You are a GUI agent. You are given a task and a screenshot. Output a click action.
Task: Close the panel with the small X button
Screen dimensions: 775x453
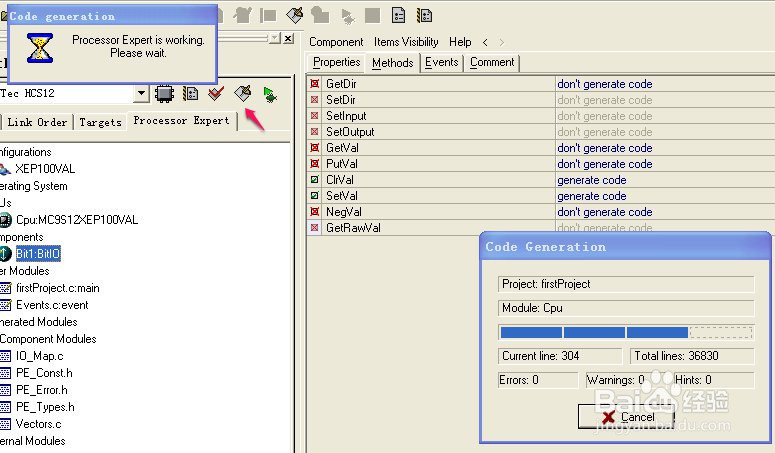pyautogui.click(x=289, y=38)
